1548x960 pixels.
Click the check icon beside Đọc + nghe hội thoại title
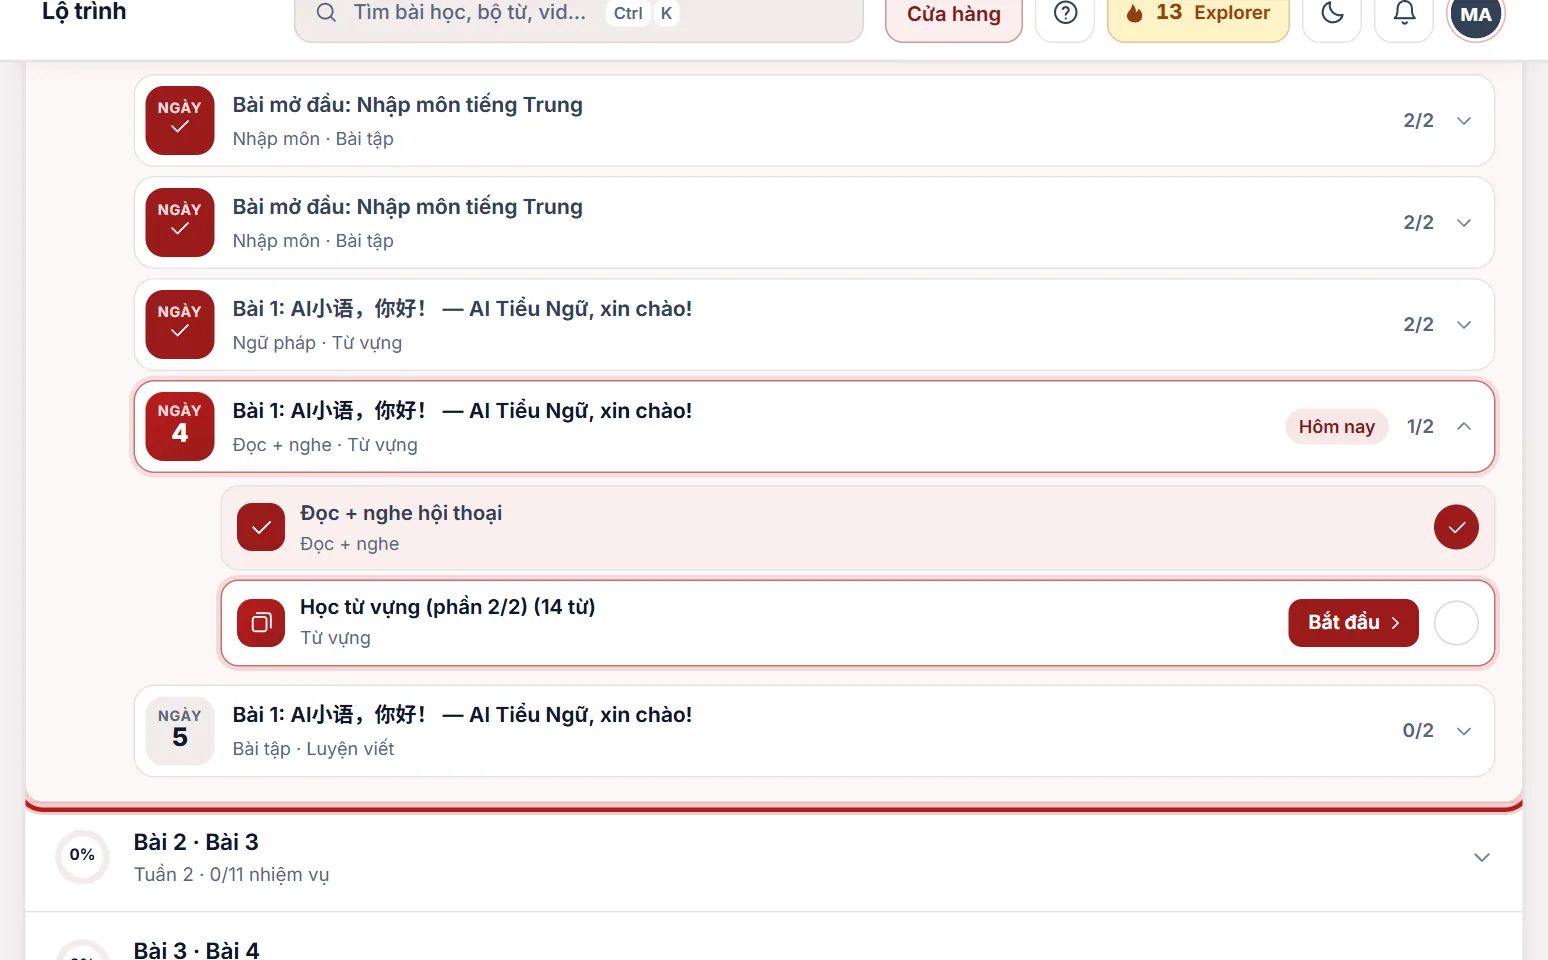click(x=261, y=527)
